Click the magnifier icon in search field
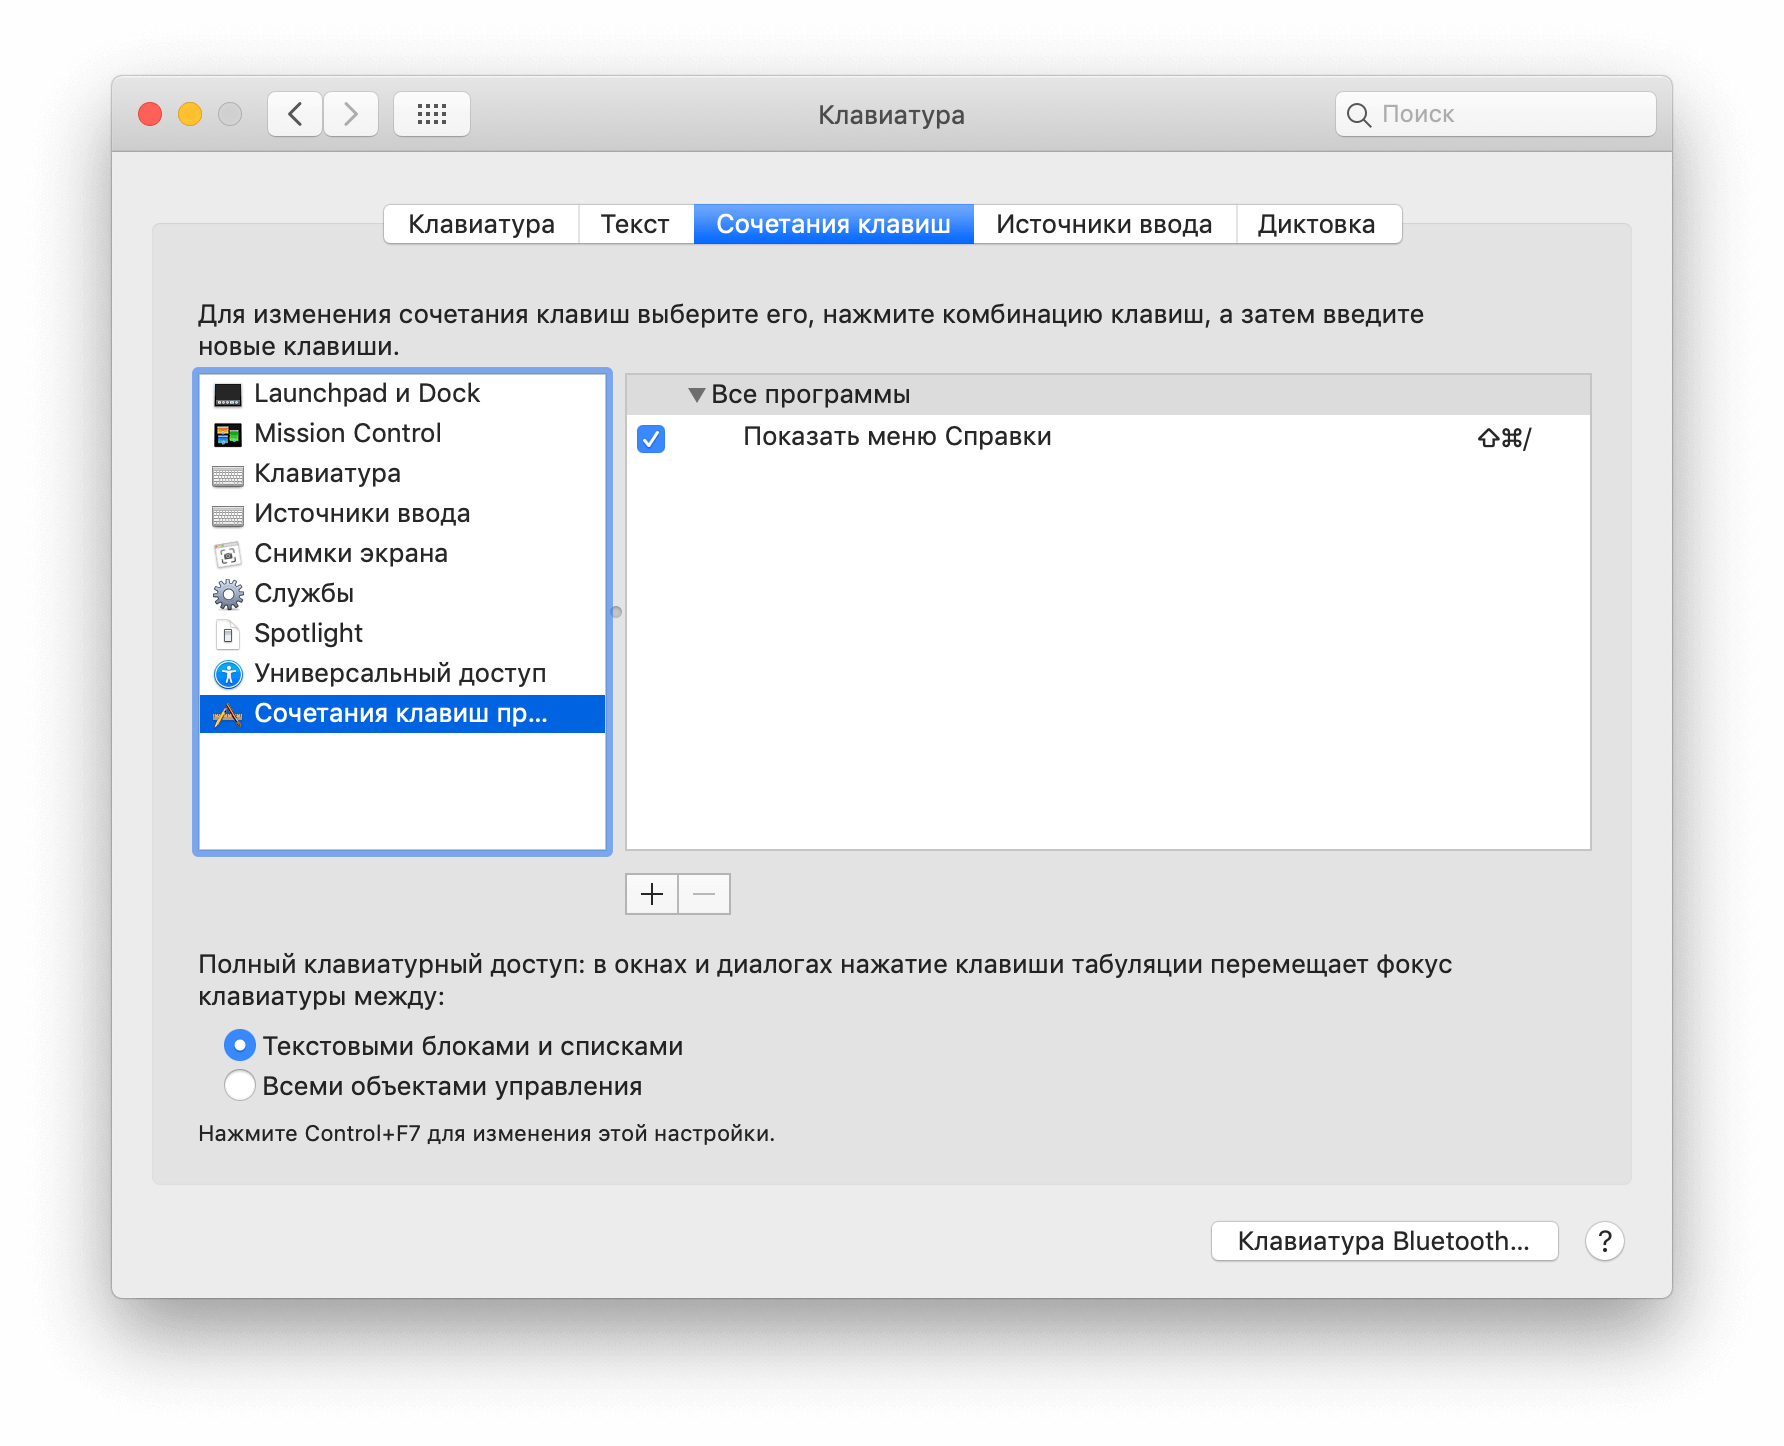This screenshot has height=1446, width=1784. (x=1358, y=115)
